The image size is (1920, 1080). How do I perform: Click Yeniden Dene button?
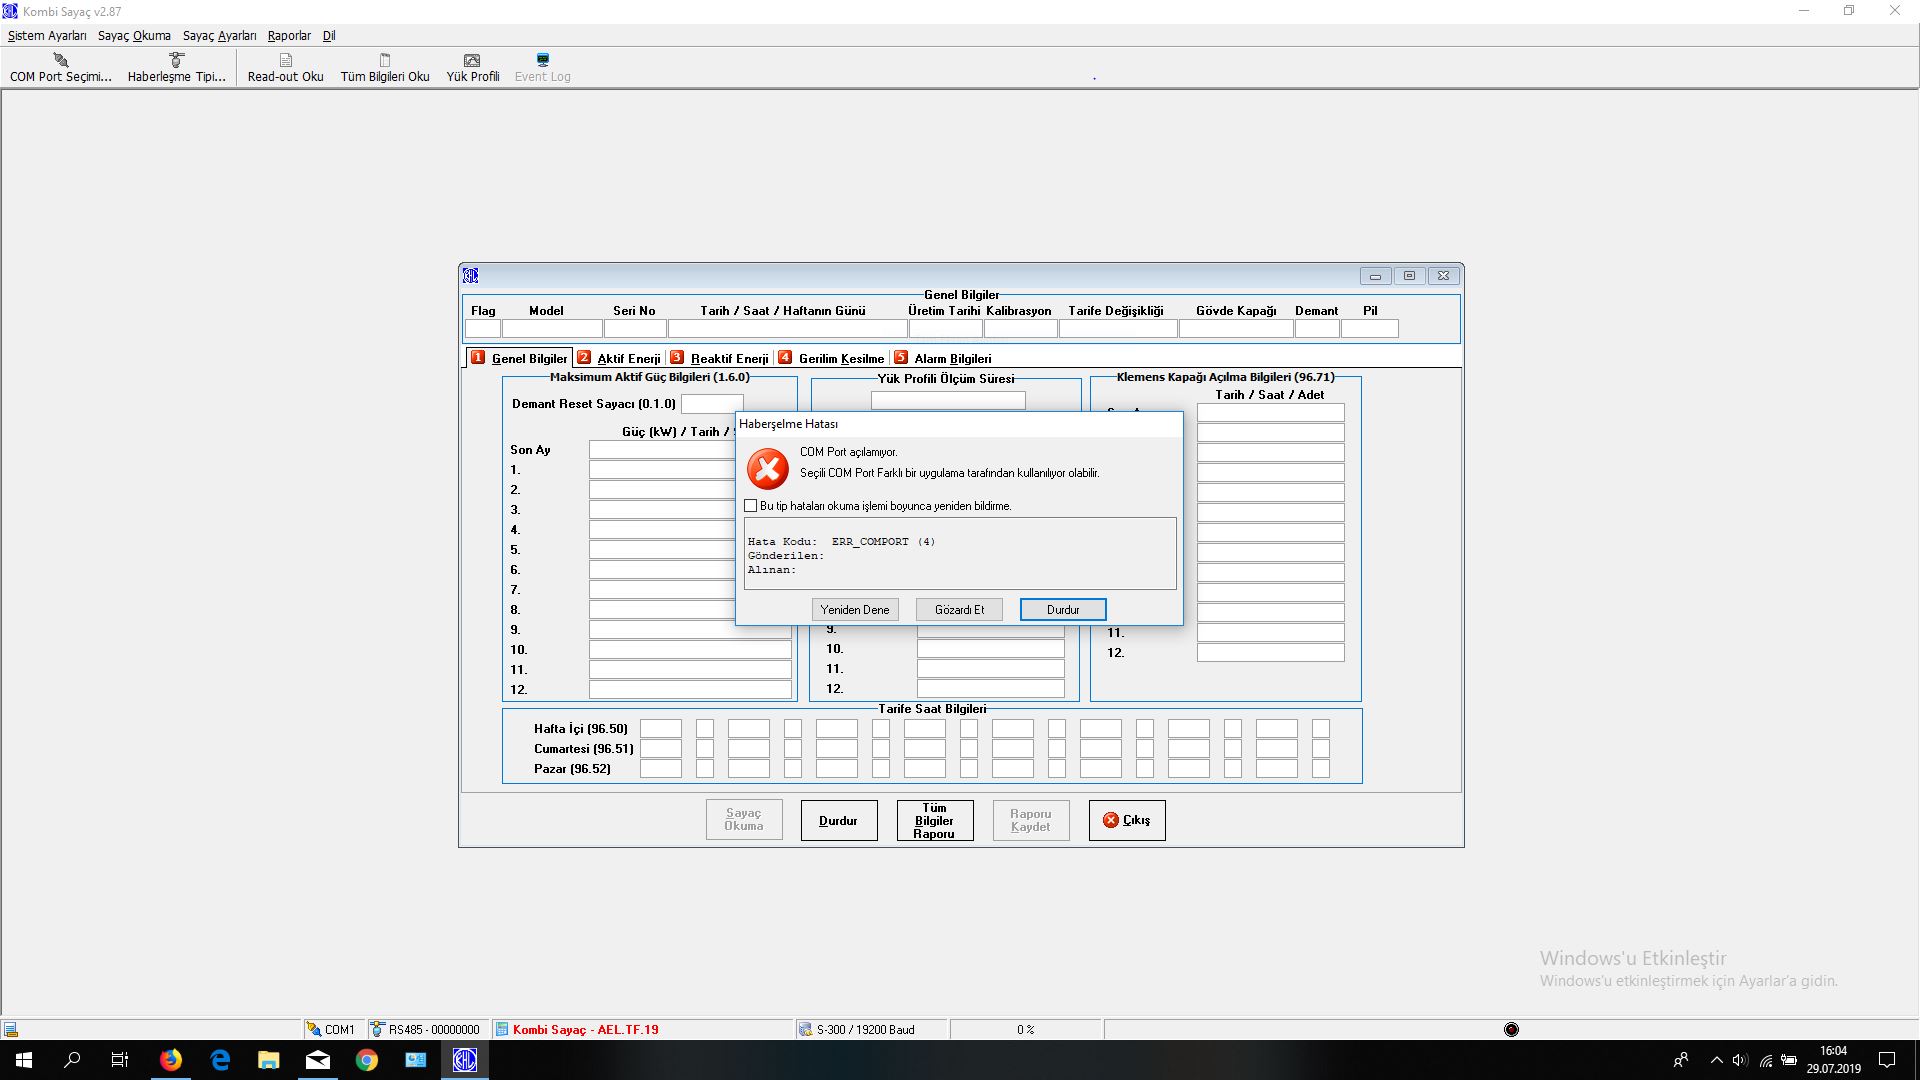[855, 610]
